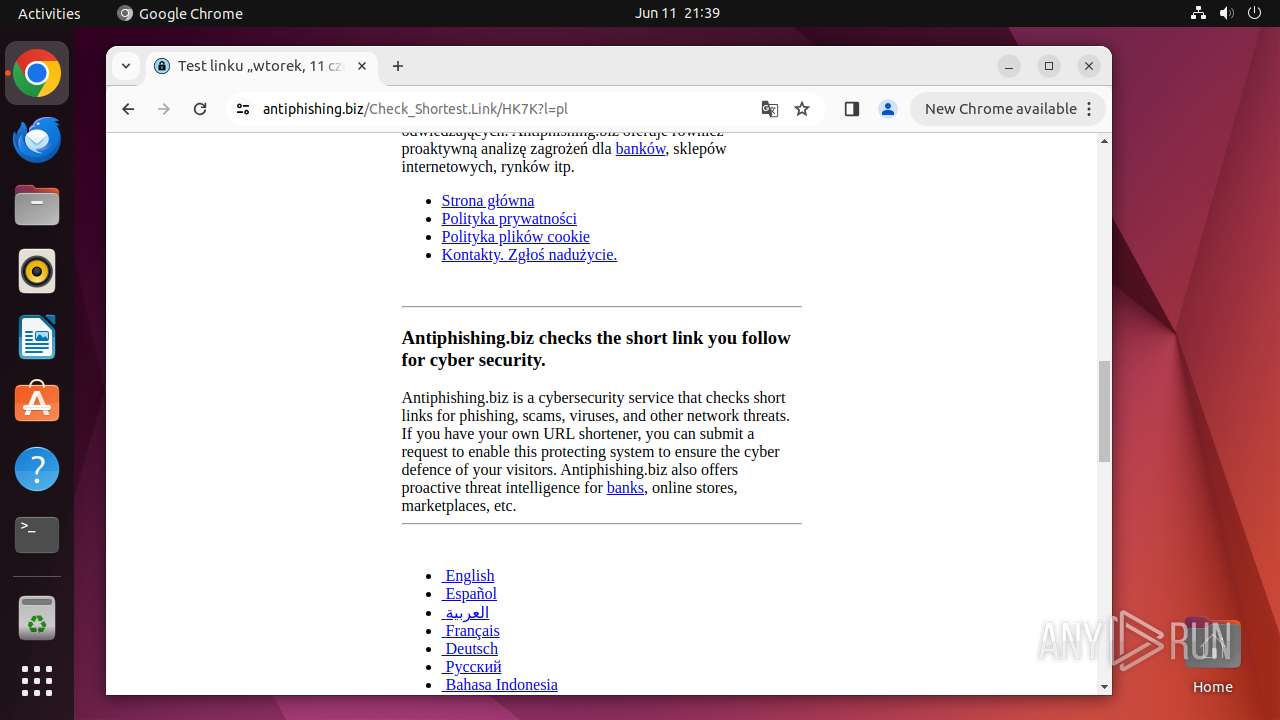Maximize the Chrome window
1280x720 pixels.
click(1049, 66)
